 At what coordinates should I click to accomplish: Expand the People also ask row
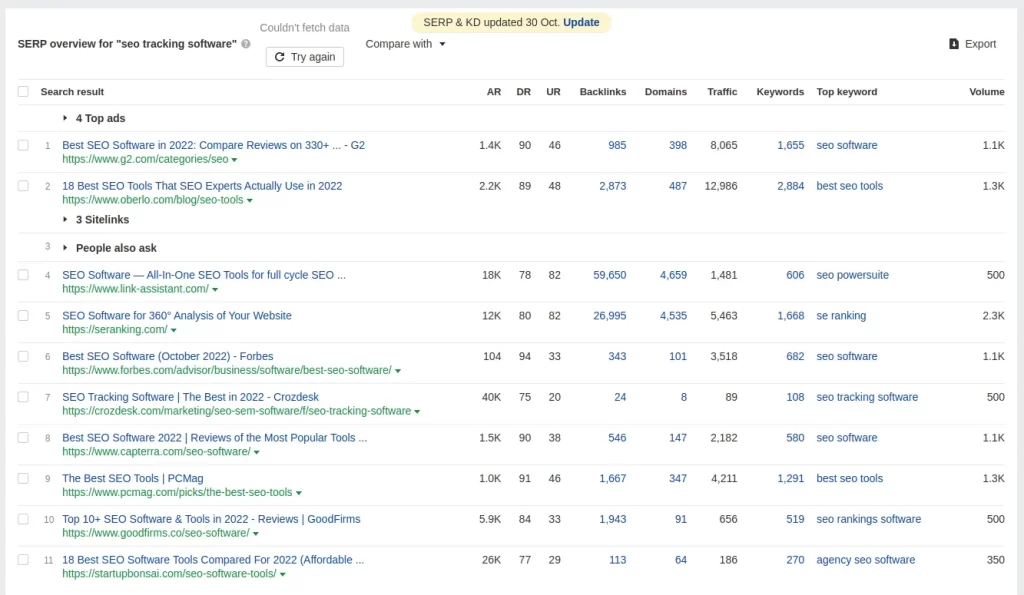tap(65, 248)
